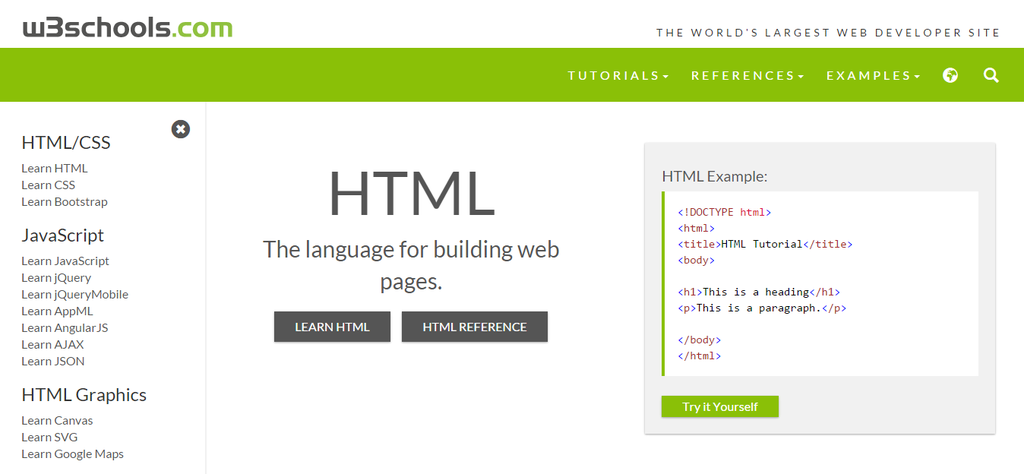The height and width of the screenshot is (474, 1024).
Task: Expand the References dropdown menu
Action: coord(748,76)
